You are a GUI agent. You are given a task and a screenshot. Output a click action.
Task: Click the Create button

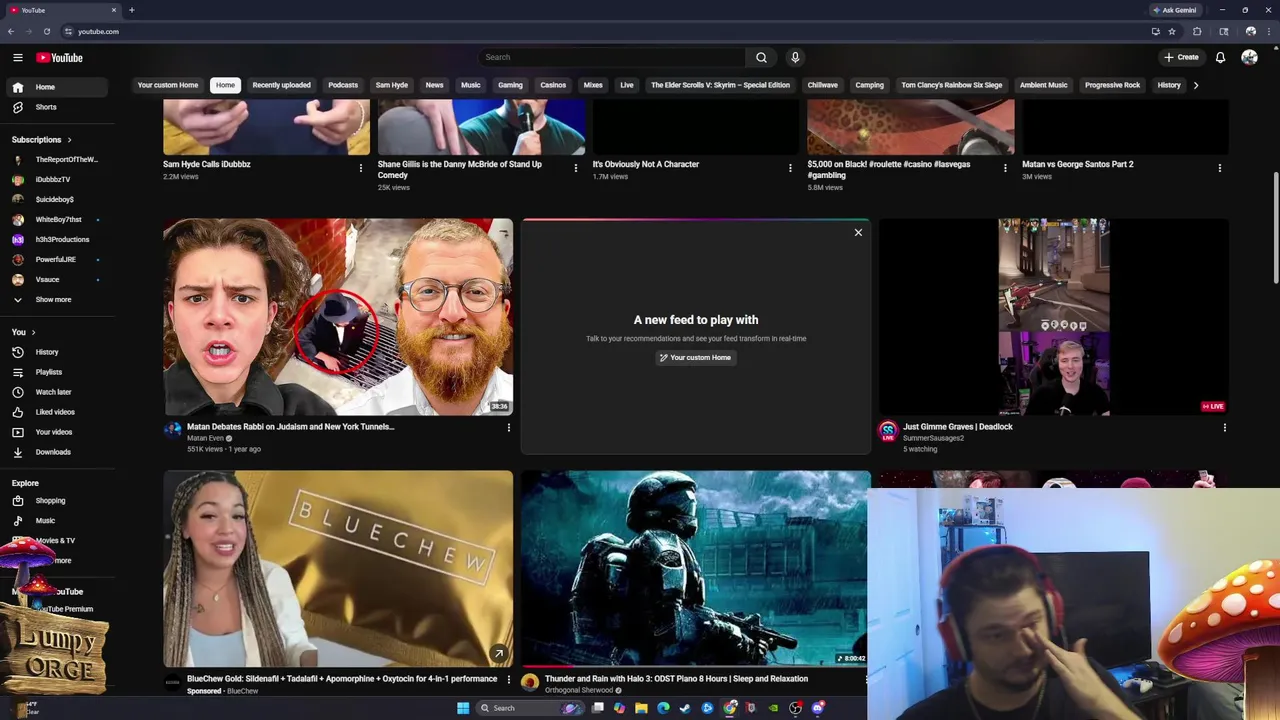point(1181,57)
